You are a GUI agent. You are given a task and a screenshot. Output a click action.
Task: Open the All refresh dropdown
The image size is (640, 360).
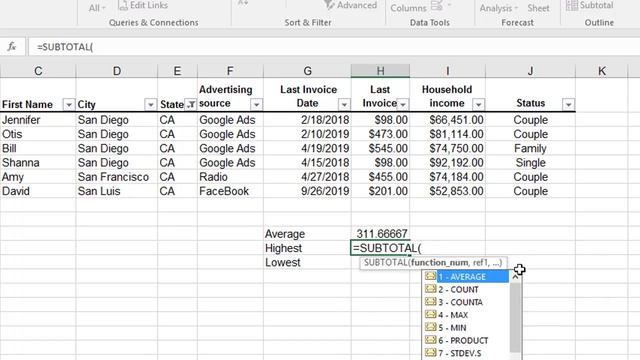(x=97, y=8)
